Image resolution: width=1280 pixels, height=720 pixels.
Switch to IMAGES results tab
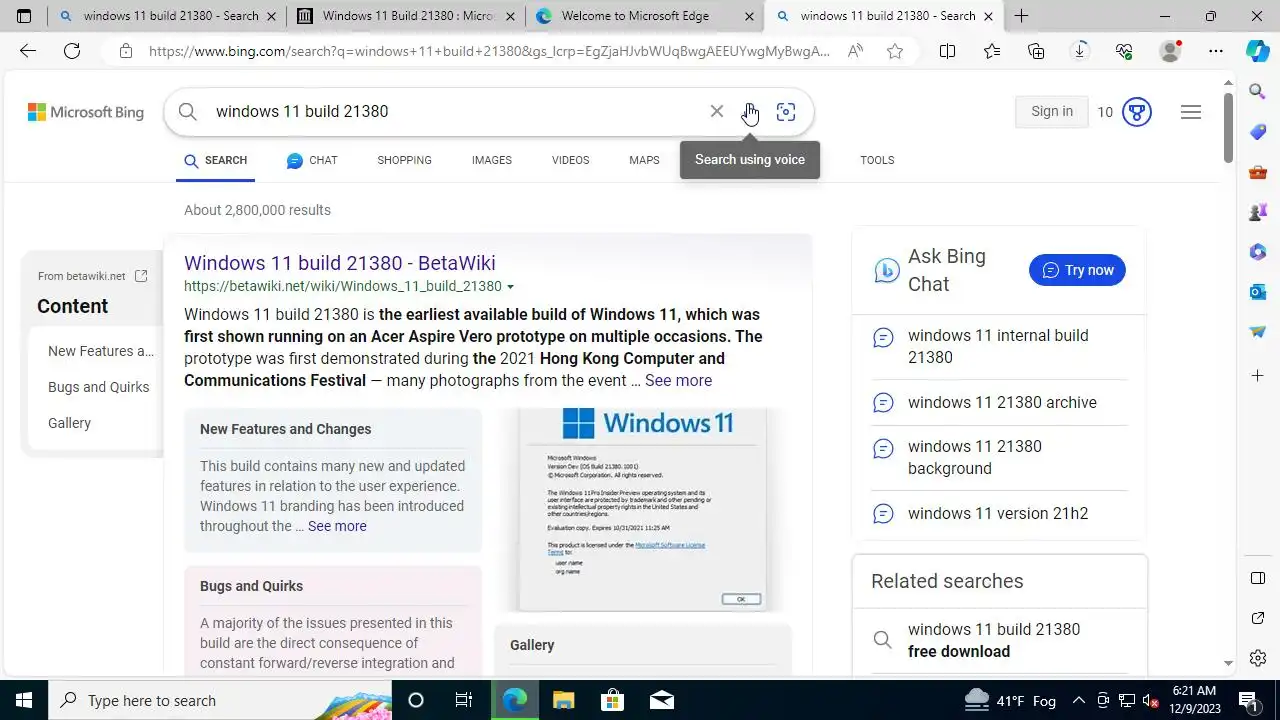click(492, 160)
